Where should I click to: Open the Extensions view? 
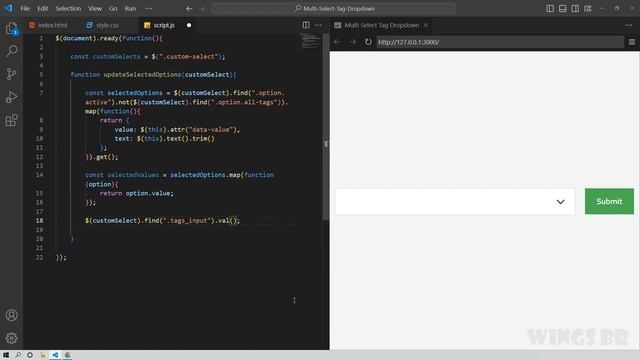pos(11,120)
